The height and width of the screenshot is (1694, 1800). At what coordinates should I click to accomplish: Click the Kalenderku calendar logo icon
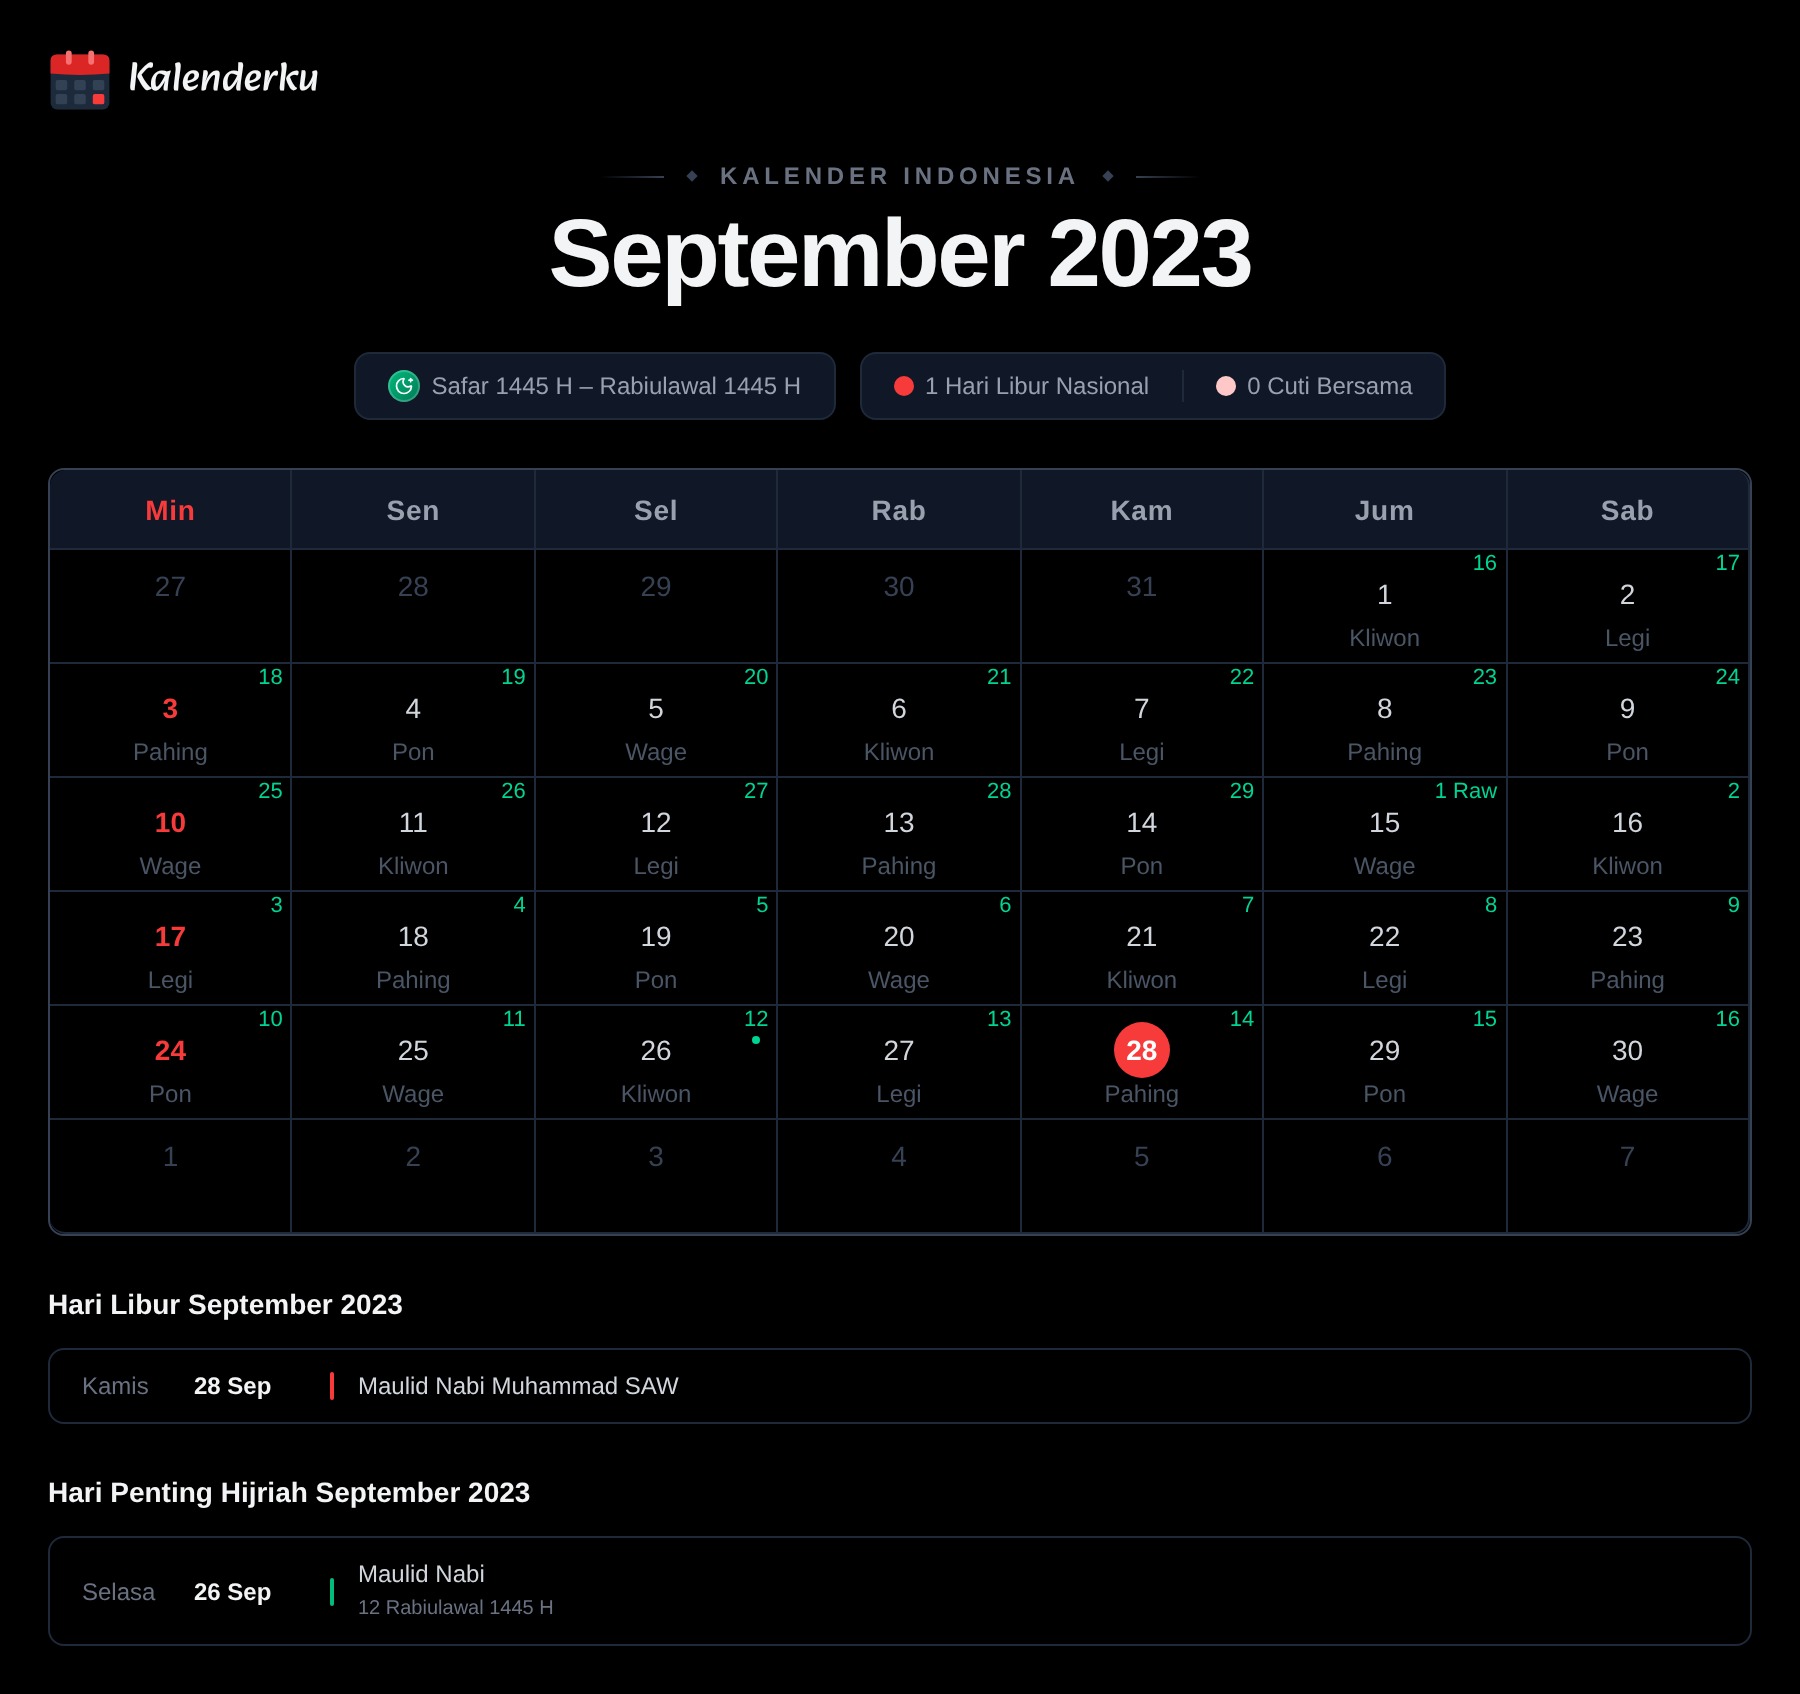pyautogui.click(x=80, y=79)
